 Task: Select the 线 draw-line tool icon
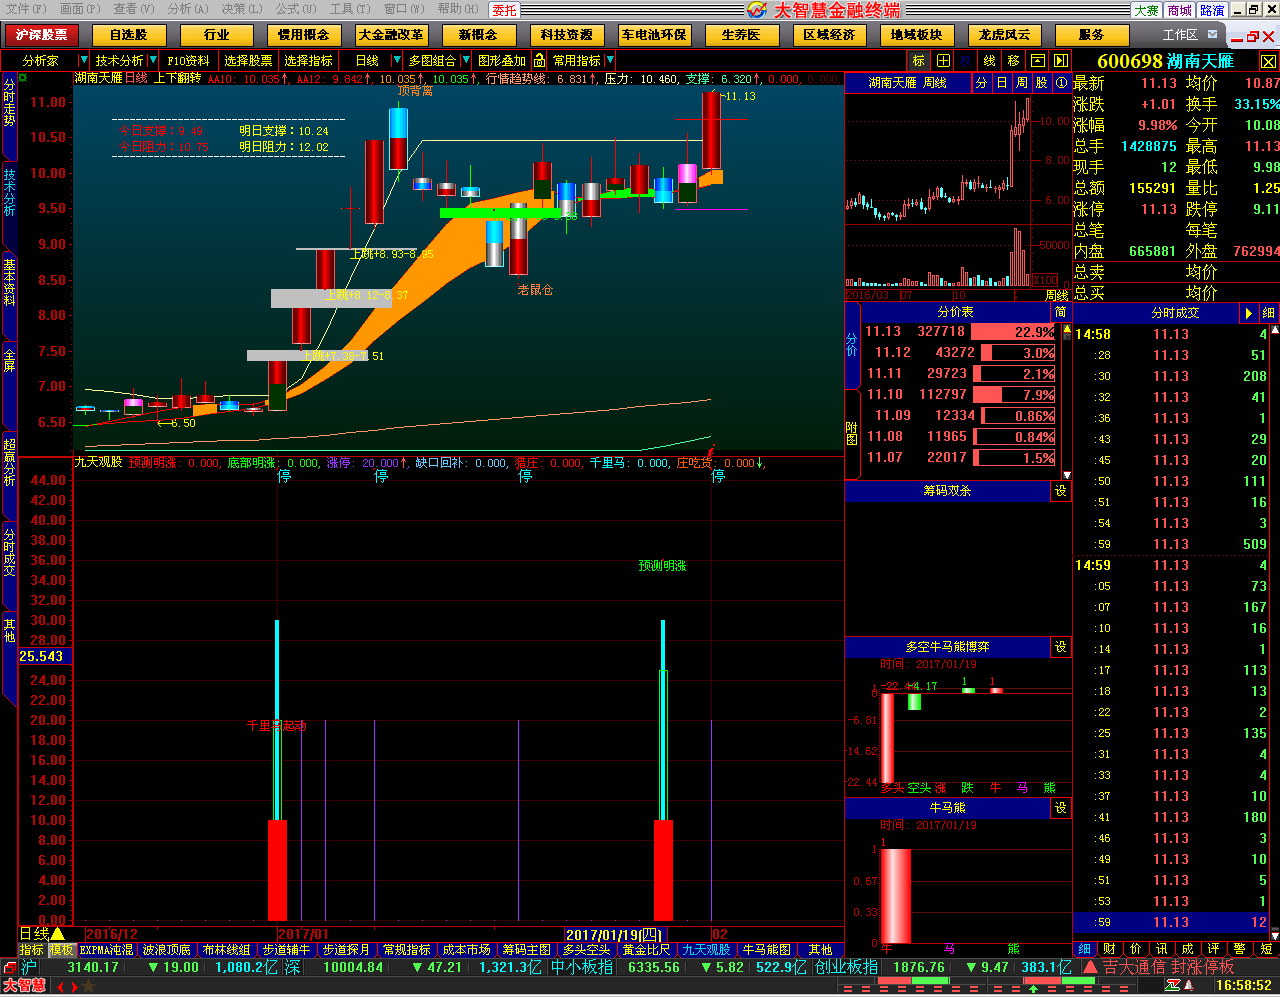pyautogui.click(x=990, y=60)
